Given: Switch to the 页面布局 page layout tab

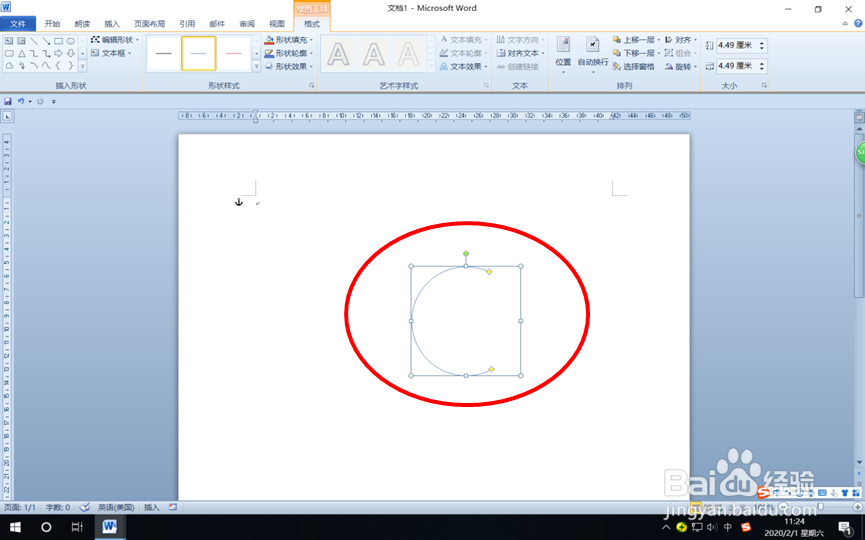Looking at the screenshot, I should click(x=149, y=24).
